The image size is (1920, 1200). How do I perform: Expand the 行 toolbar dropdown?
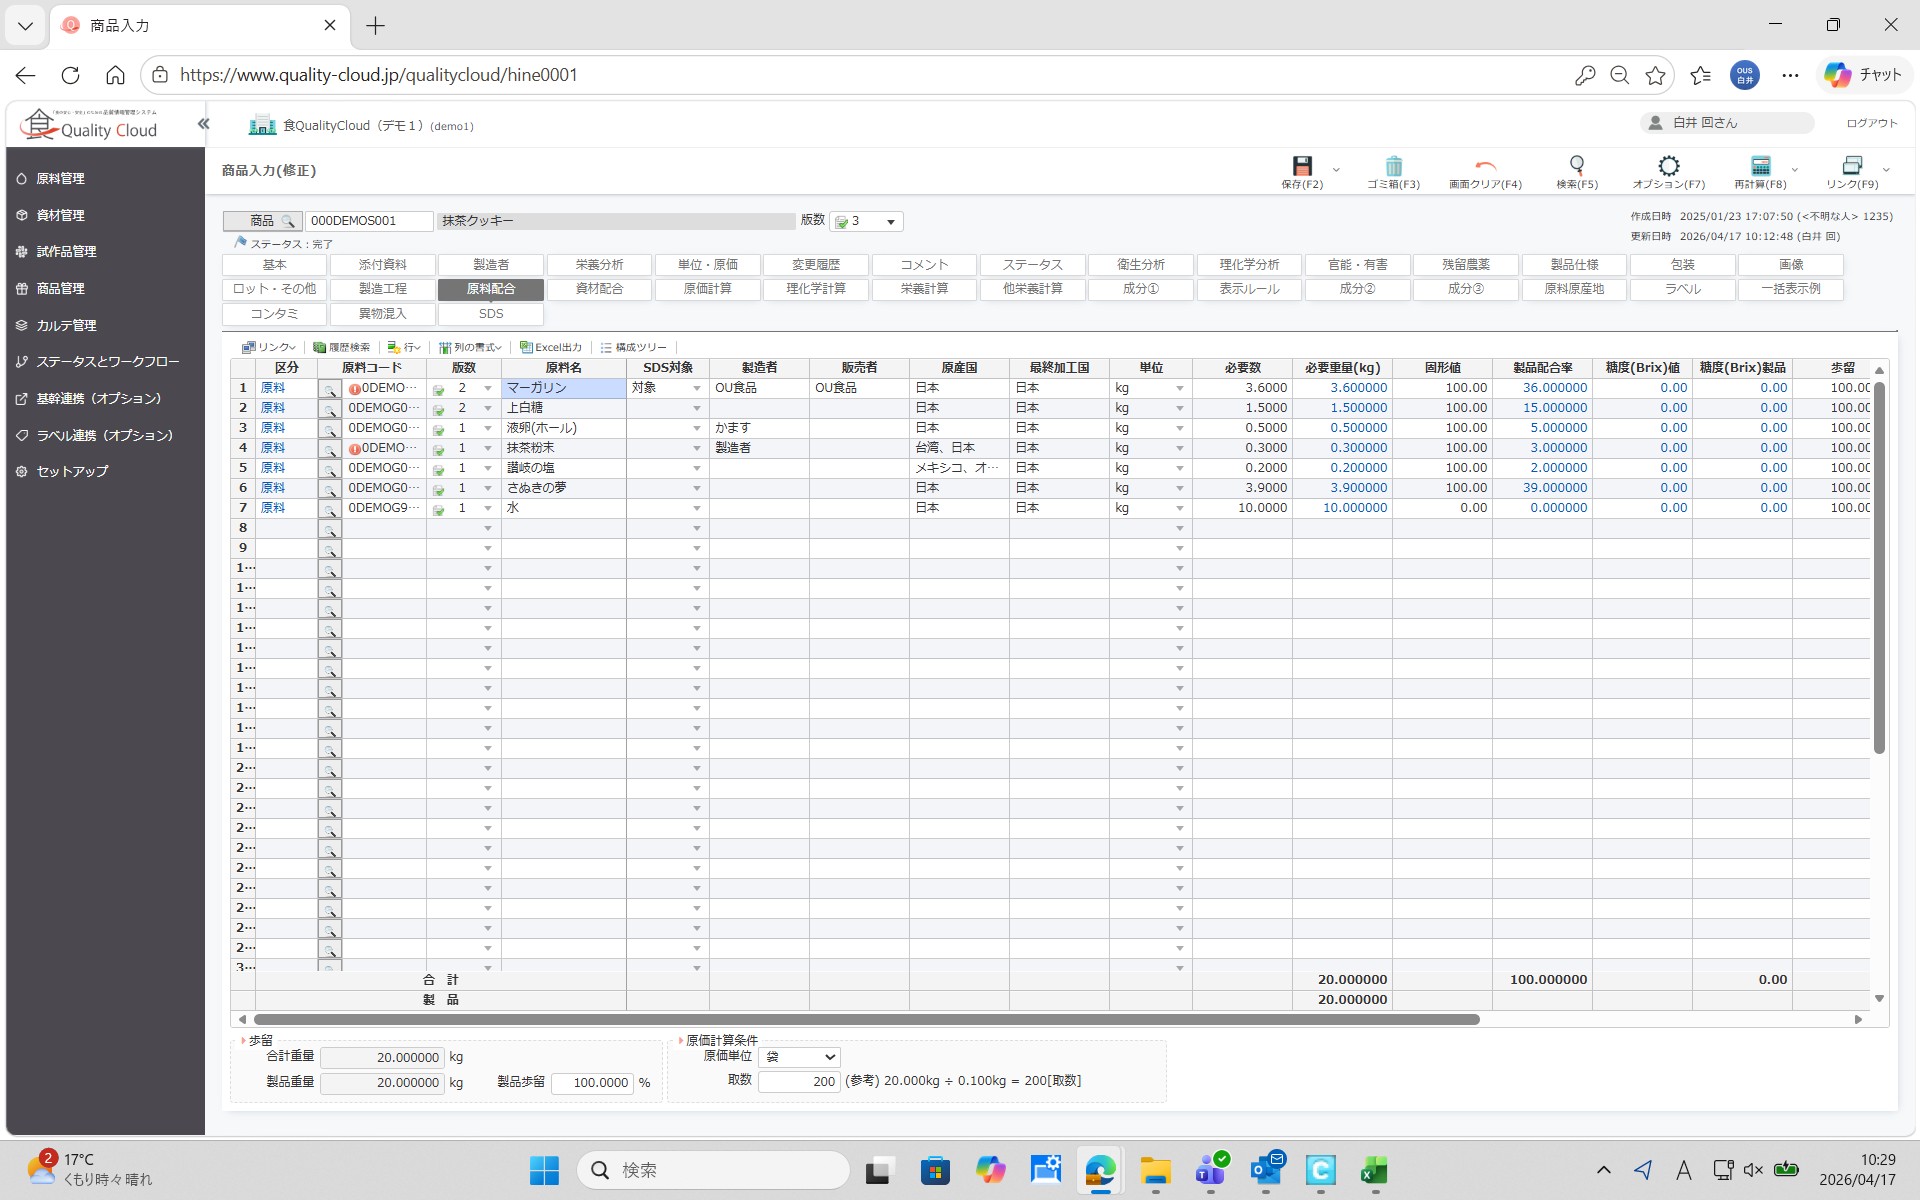click(x=417, y=348)
